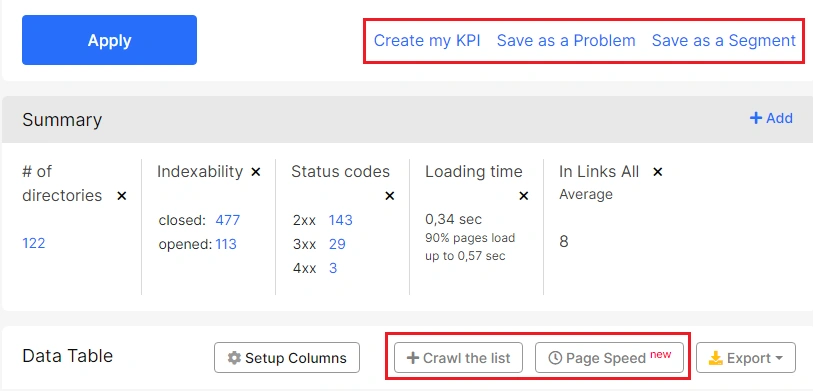Click the Data Table heading
Image resolution: width=813 pixels, height=391 pixels.
pos(68,356)
